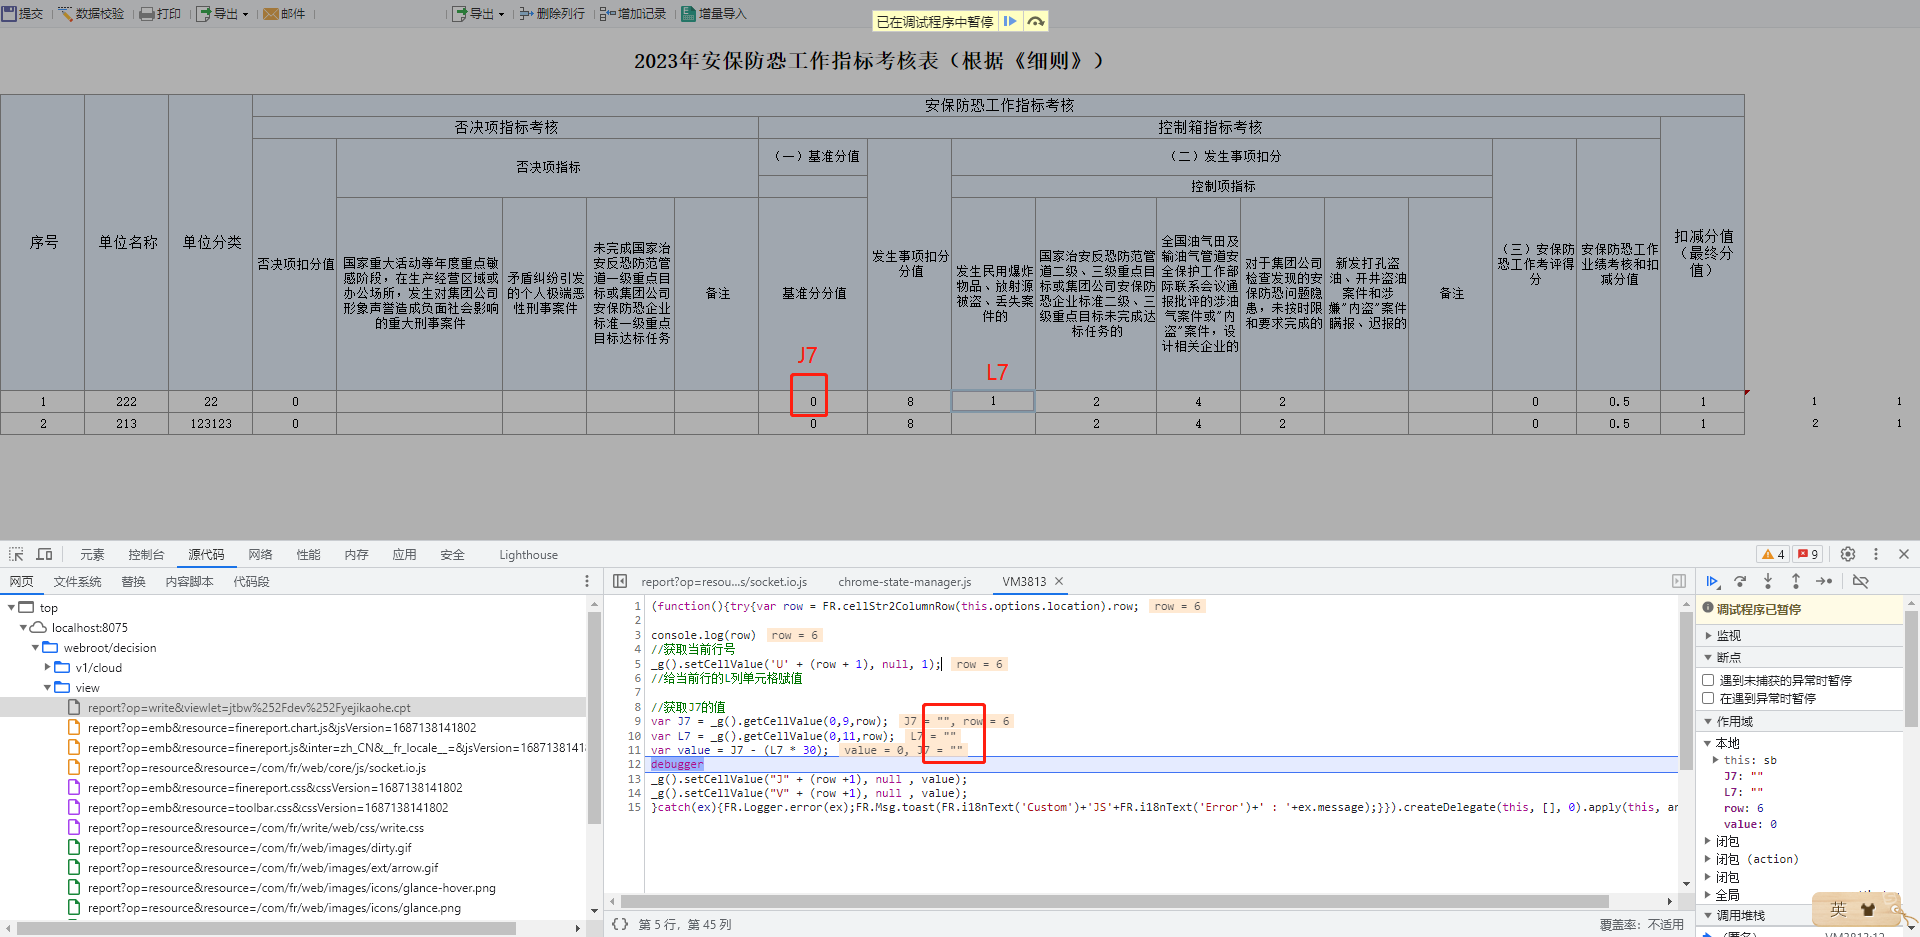Close the VM3813 source tab

pyautogui.click(x=1059, y=581)
